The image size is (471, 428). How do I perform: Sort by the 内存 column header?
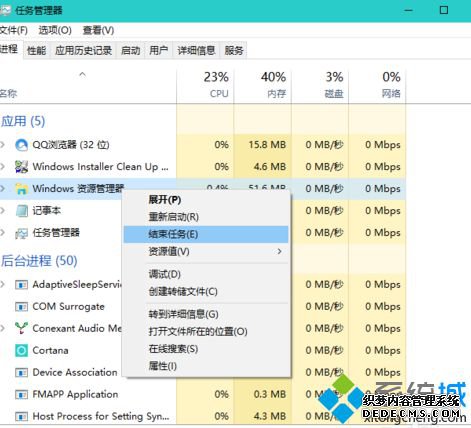[263, 85]
